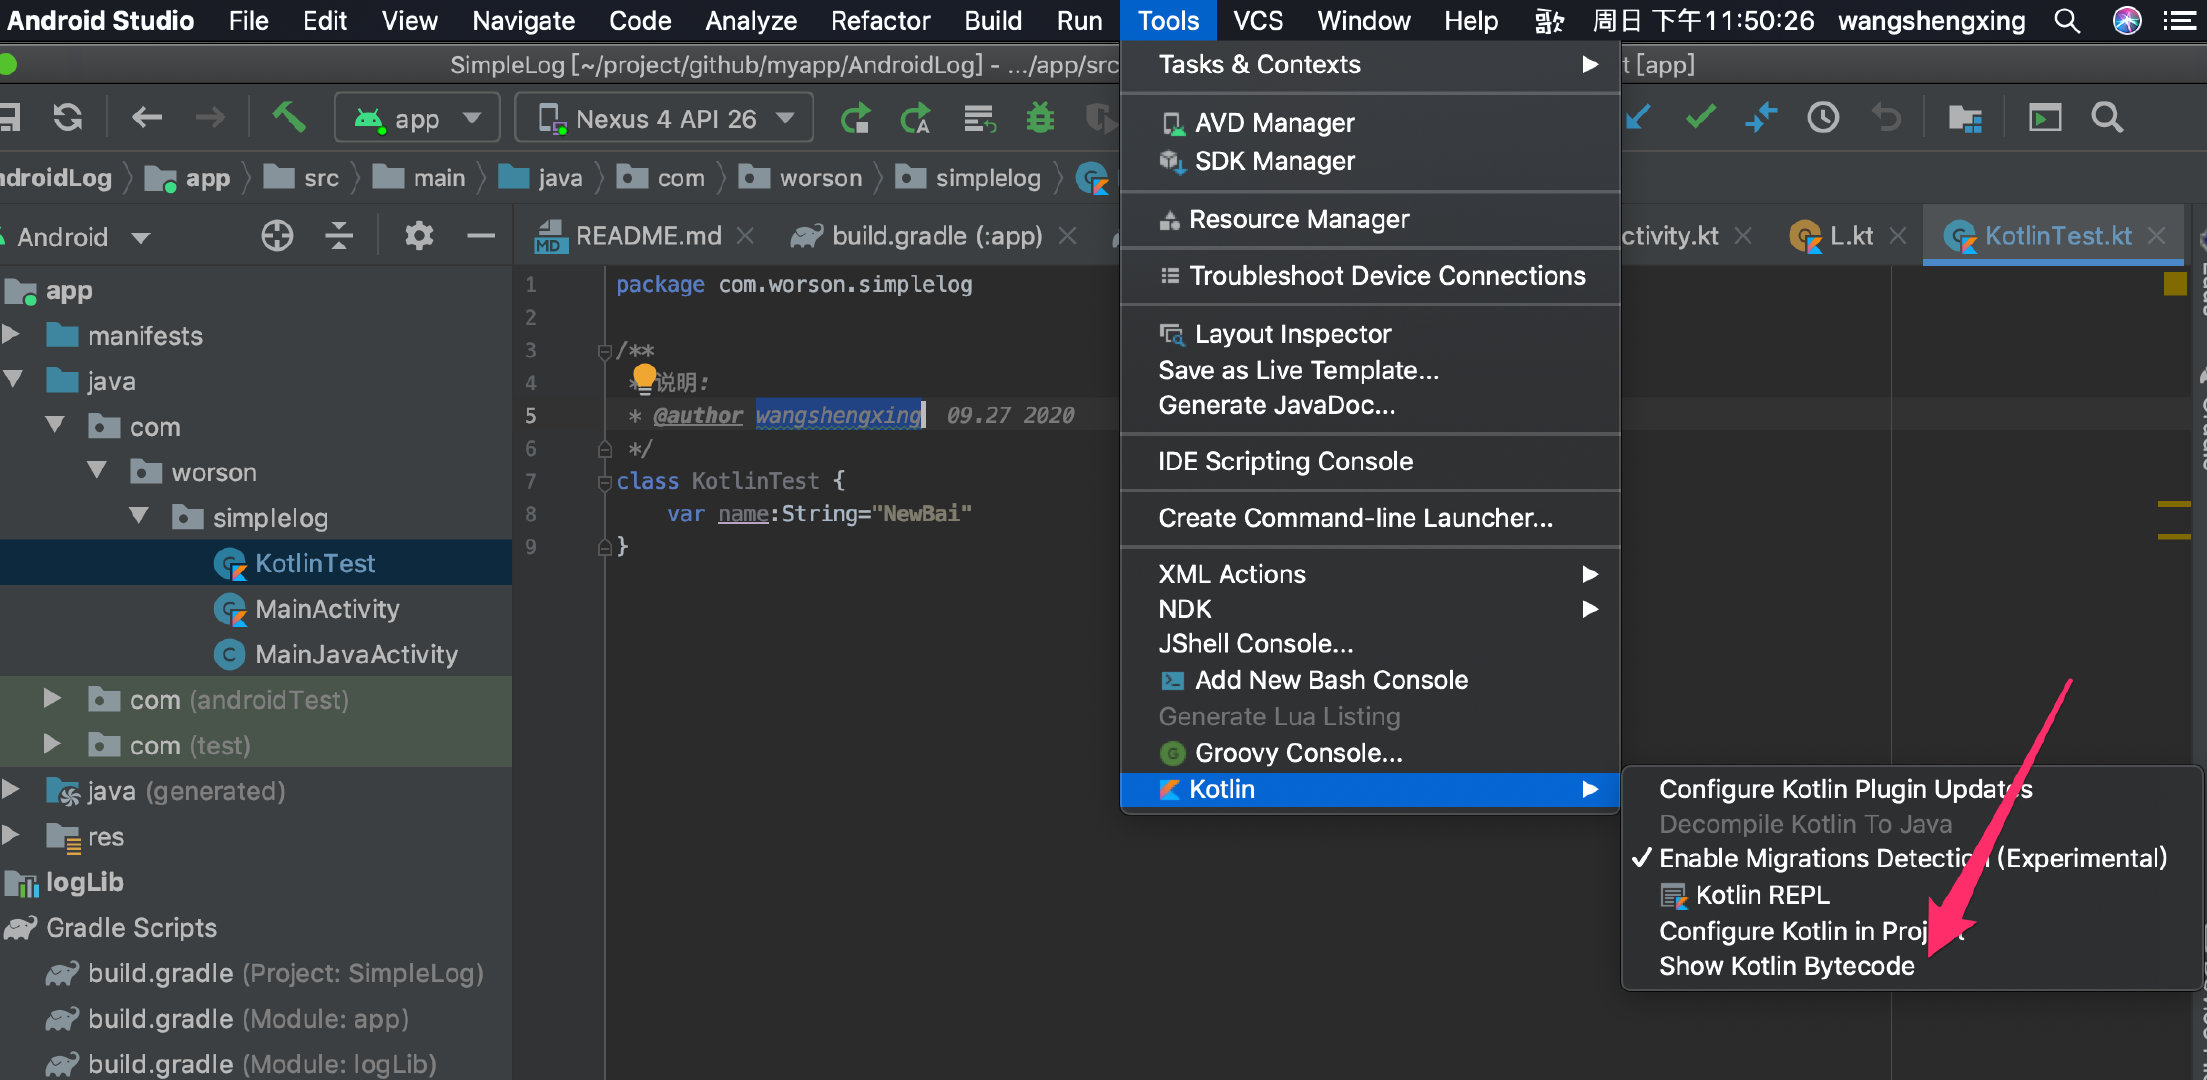Collapse the java folder in tree
Screen dimensions: 2207x1080
click(x=12, y=380)
